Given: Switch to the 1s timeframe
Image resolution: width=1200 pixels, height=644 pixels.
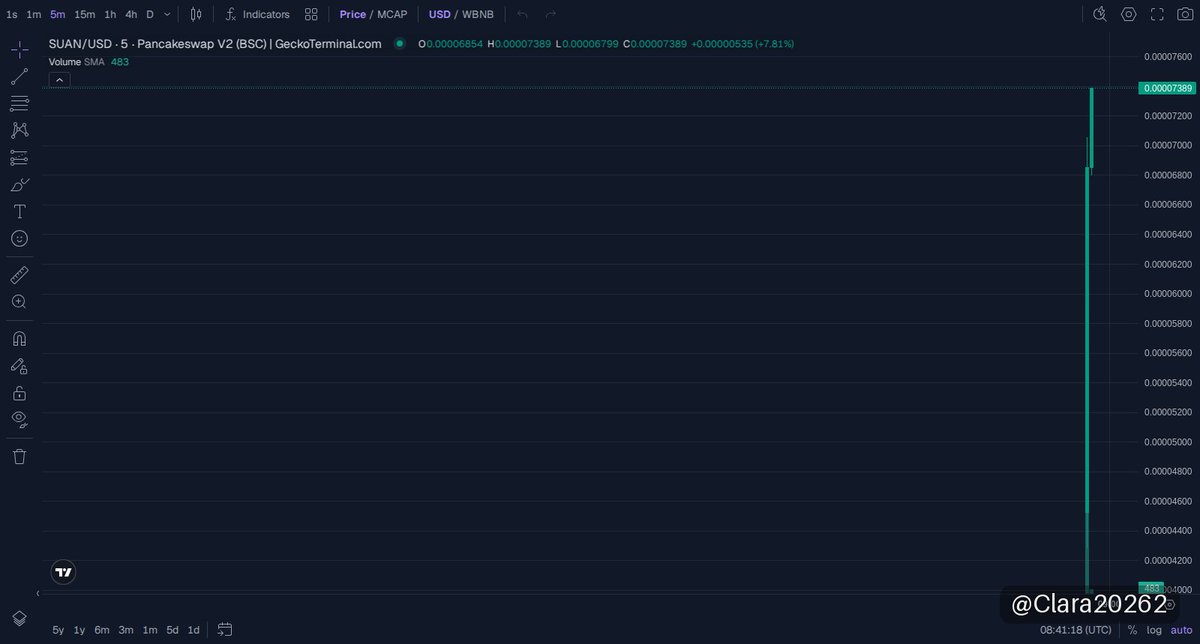Looking at the screenshot, I should click(12, 14).
